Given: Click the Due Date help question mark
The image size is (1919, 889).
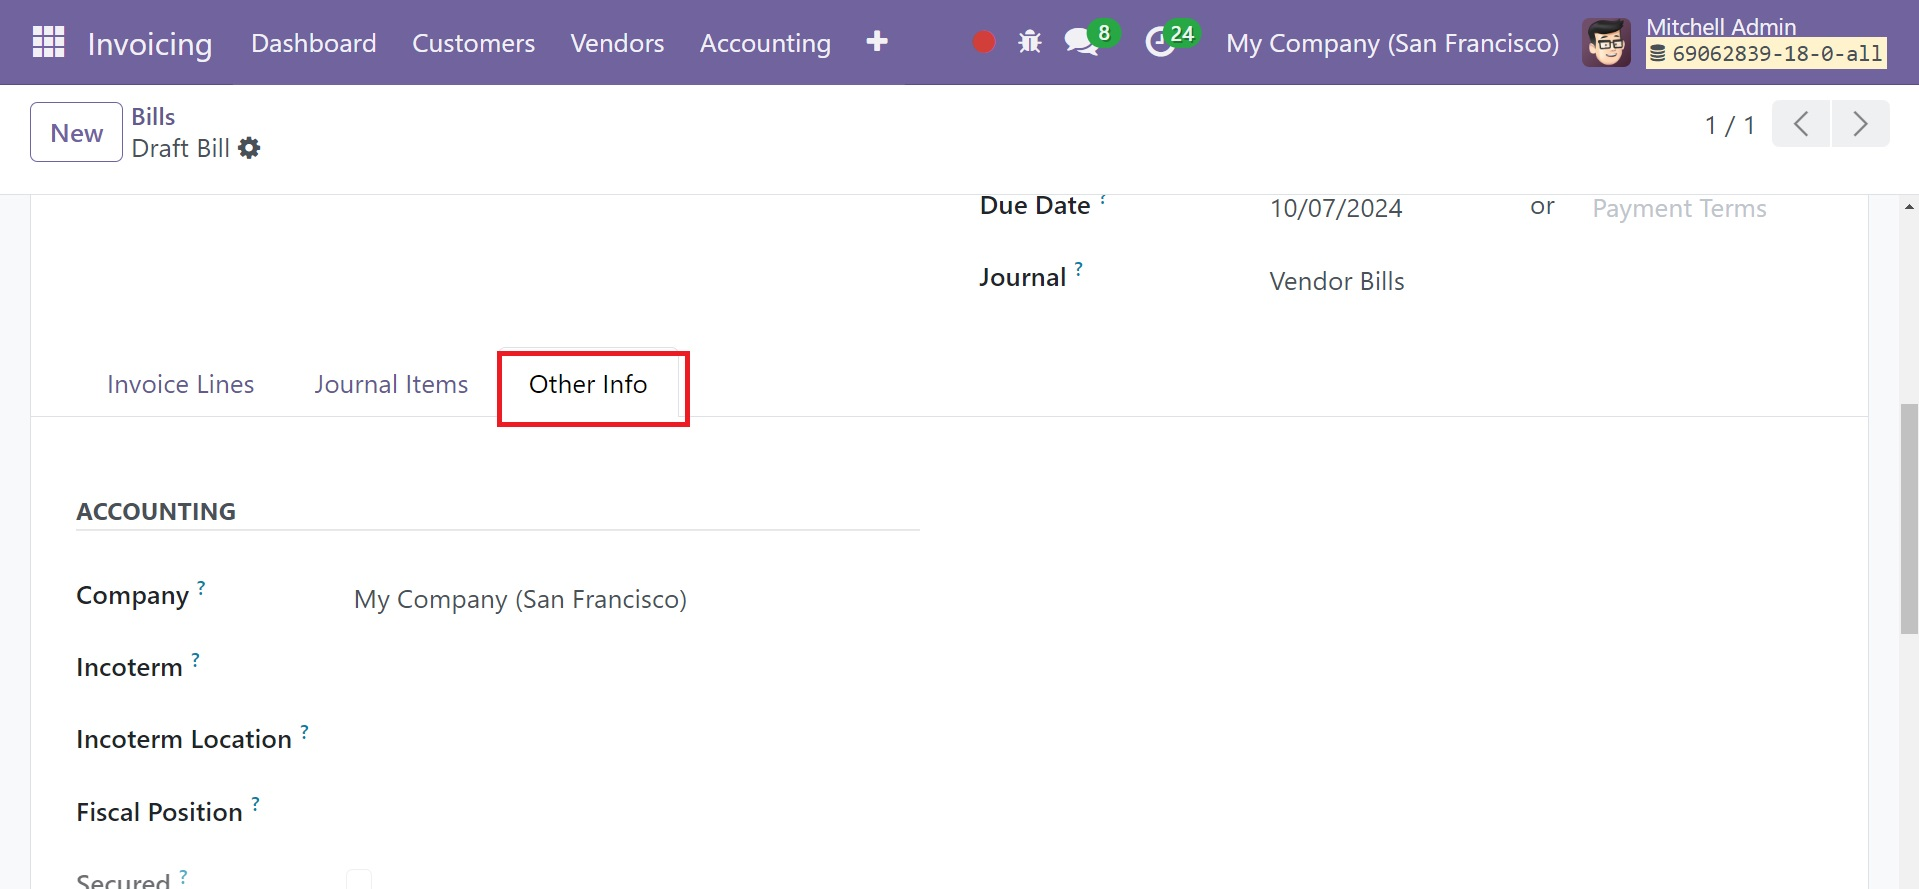Looking at the screenshot, I should [1103, 200].
